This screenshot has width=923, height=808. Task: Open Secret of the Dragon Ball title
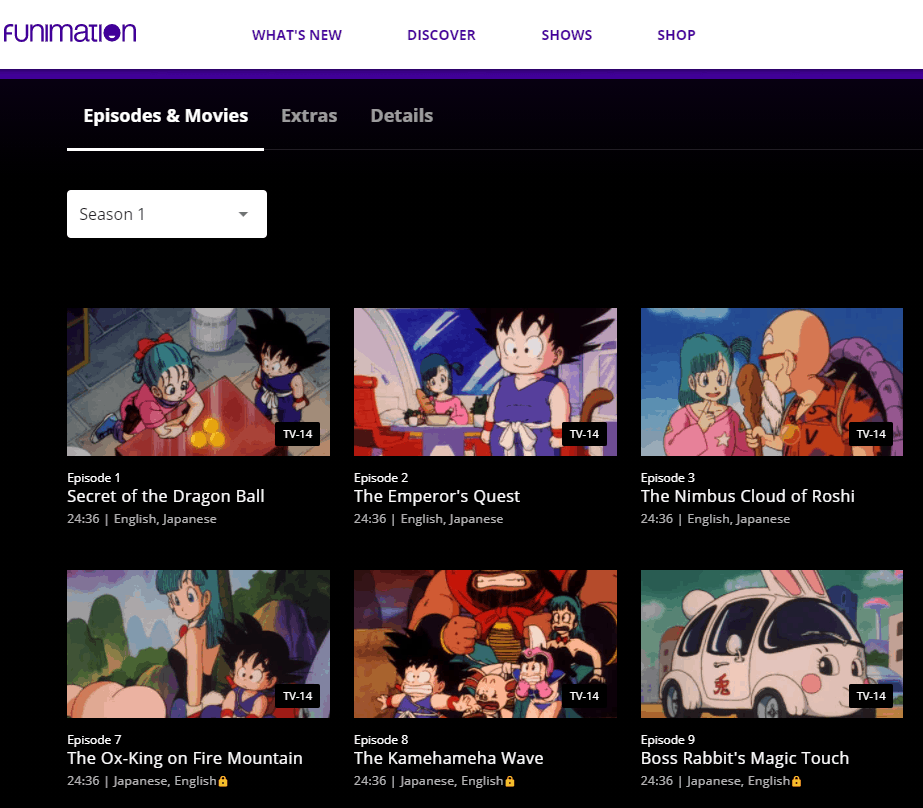[x=165, y=496]
